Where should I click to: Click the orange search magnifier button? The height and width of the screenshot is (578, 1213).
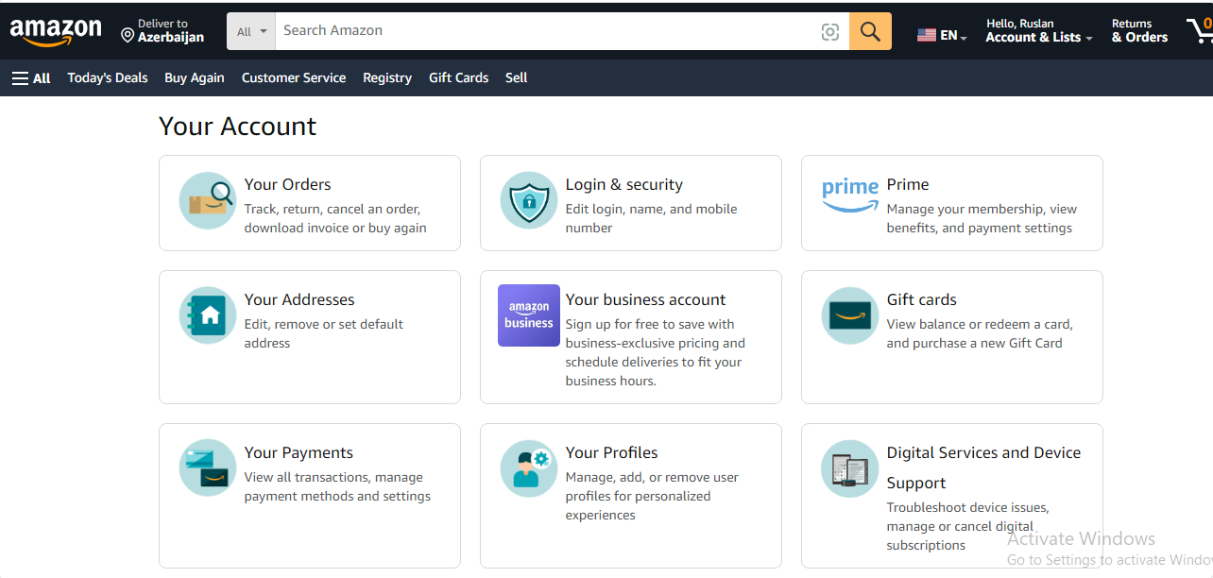870,31
